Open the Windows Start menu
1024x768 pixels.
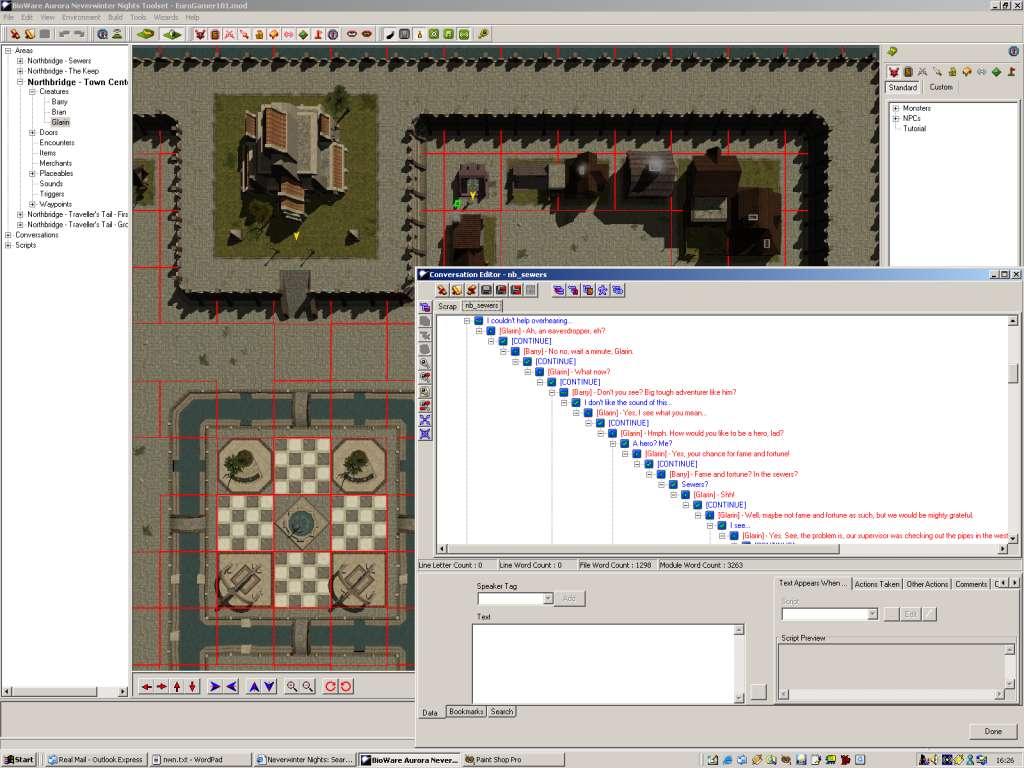(19, 760)
